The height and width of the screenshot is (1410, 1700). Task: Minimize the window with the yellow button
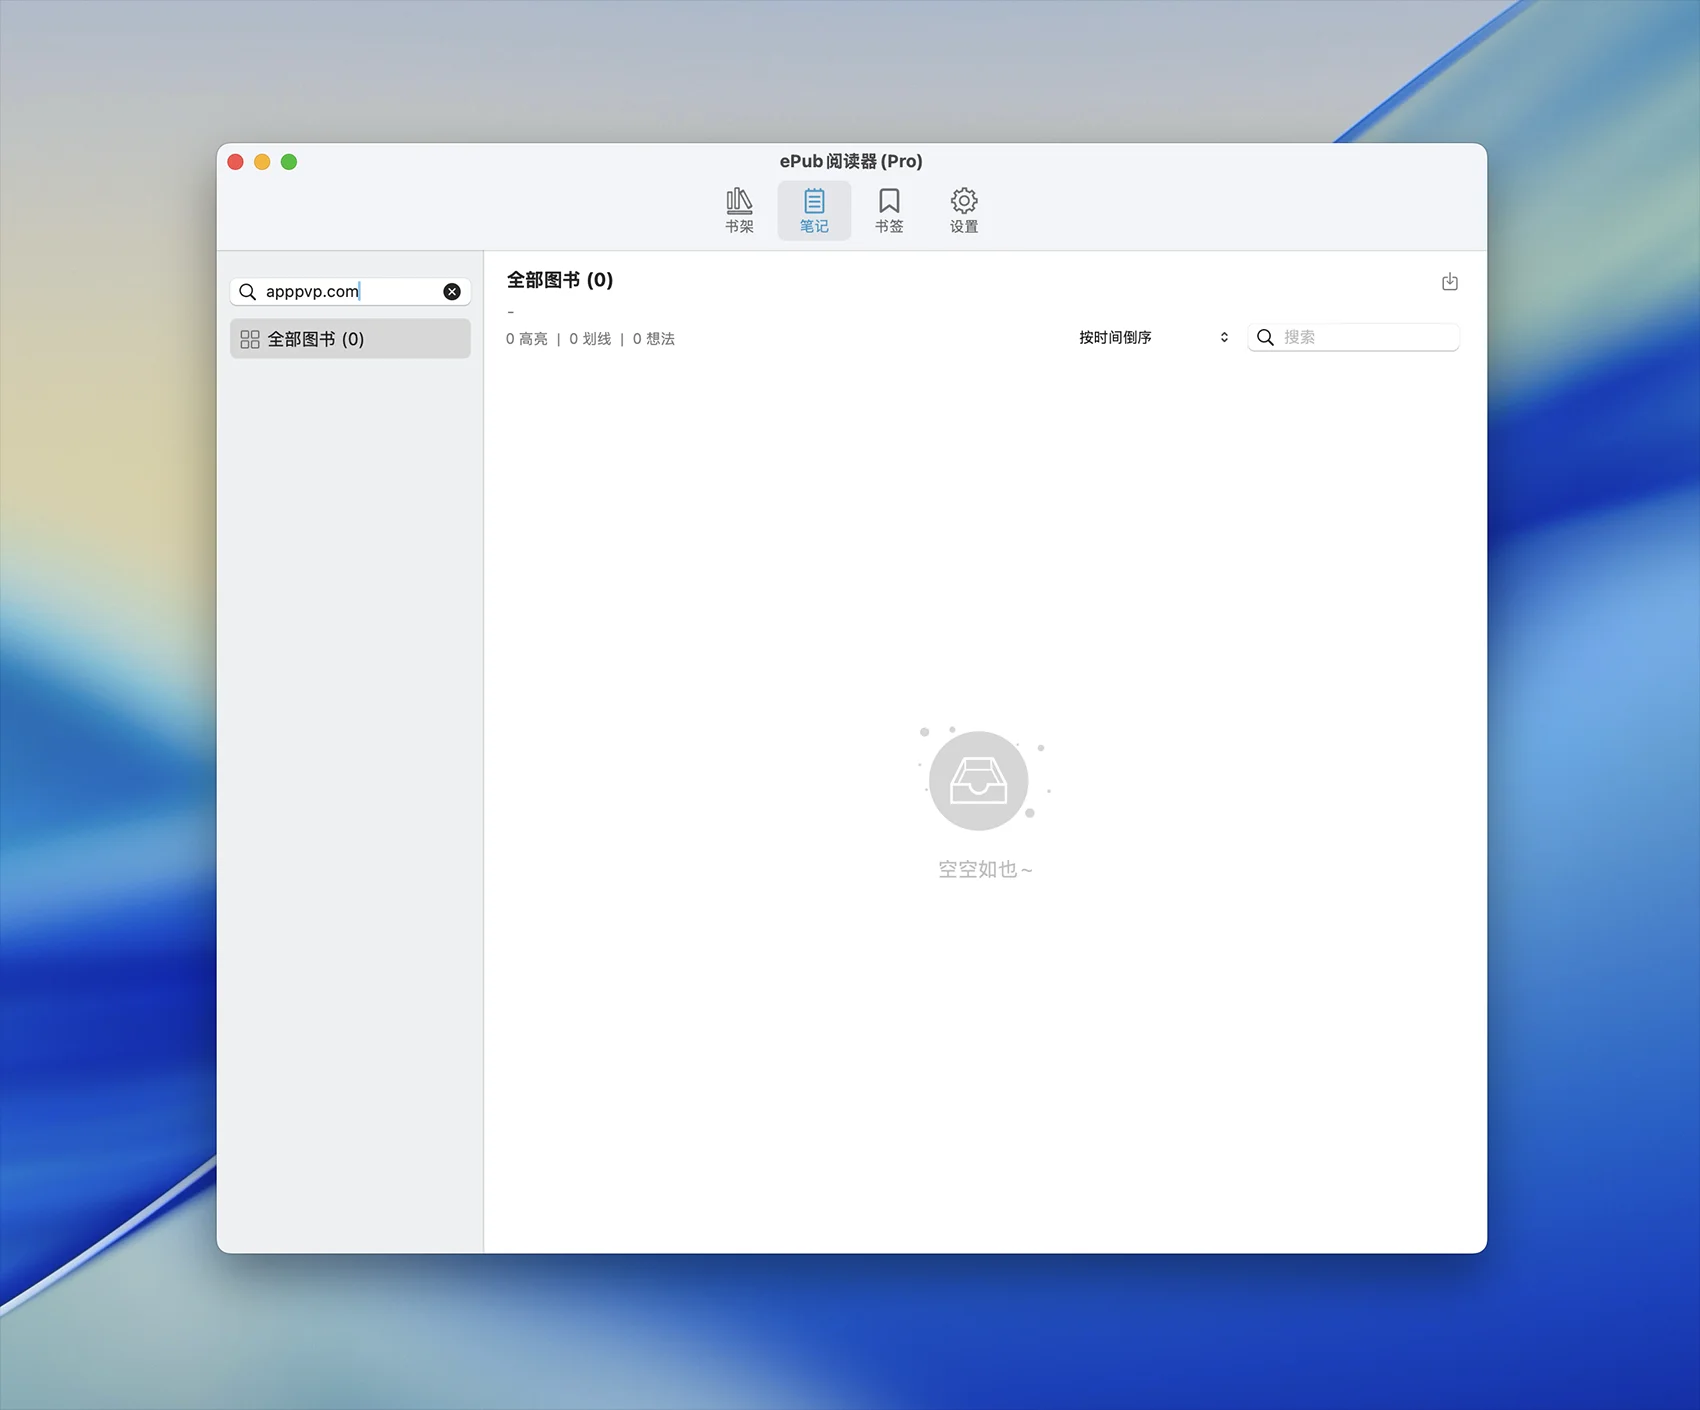[x=262, y=162]
